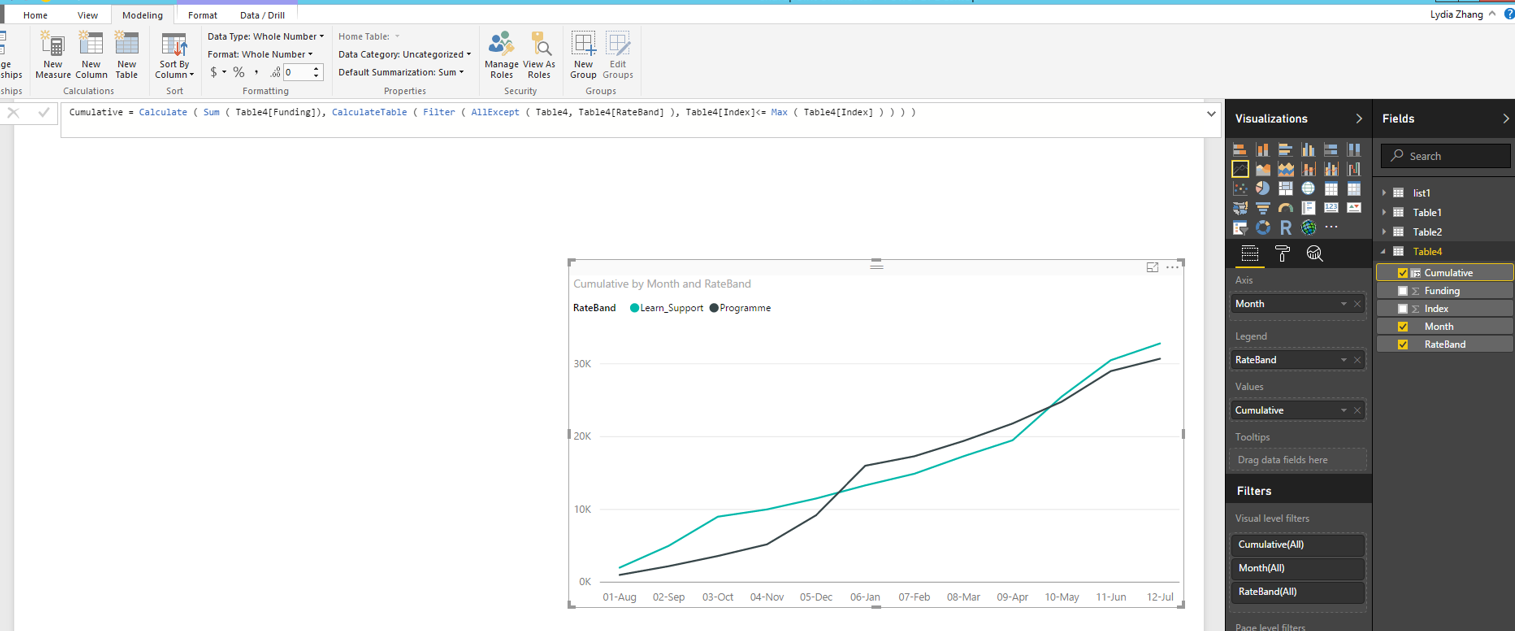Check the Index field checkbox
Image resolution: width=1515 pixels, height=631 pixels.
[1402, 309]
